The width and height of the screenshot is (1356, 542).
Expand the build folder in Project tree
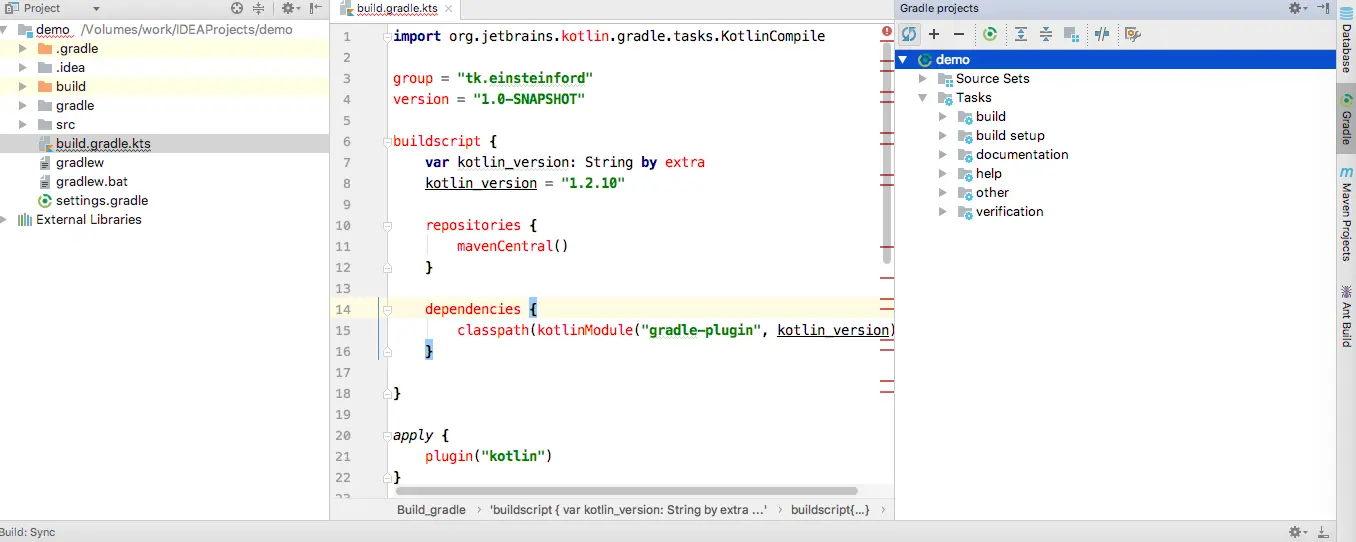[23, 86]
